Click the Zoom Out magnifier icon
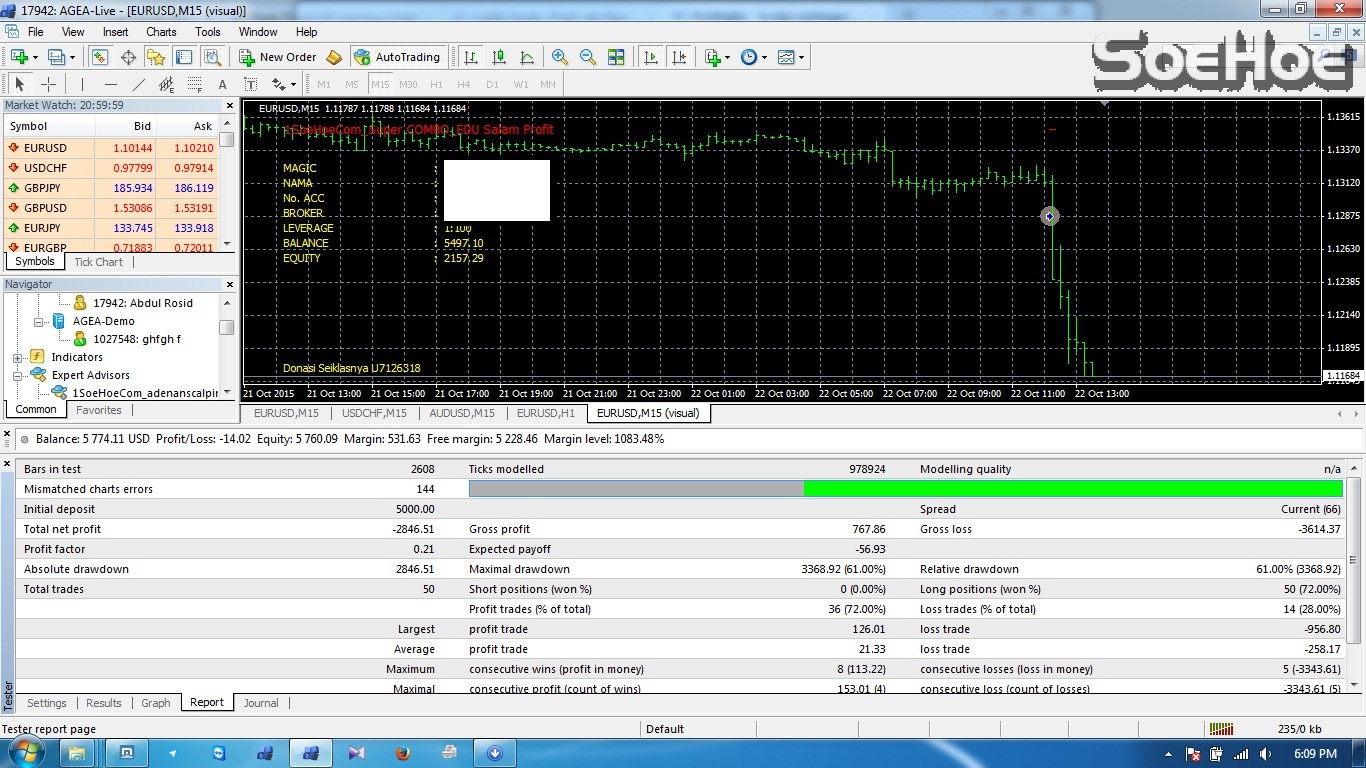The width and height of the screenshot is (1366, 768). tap(588, 57)
